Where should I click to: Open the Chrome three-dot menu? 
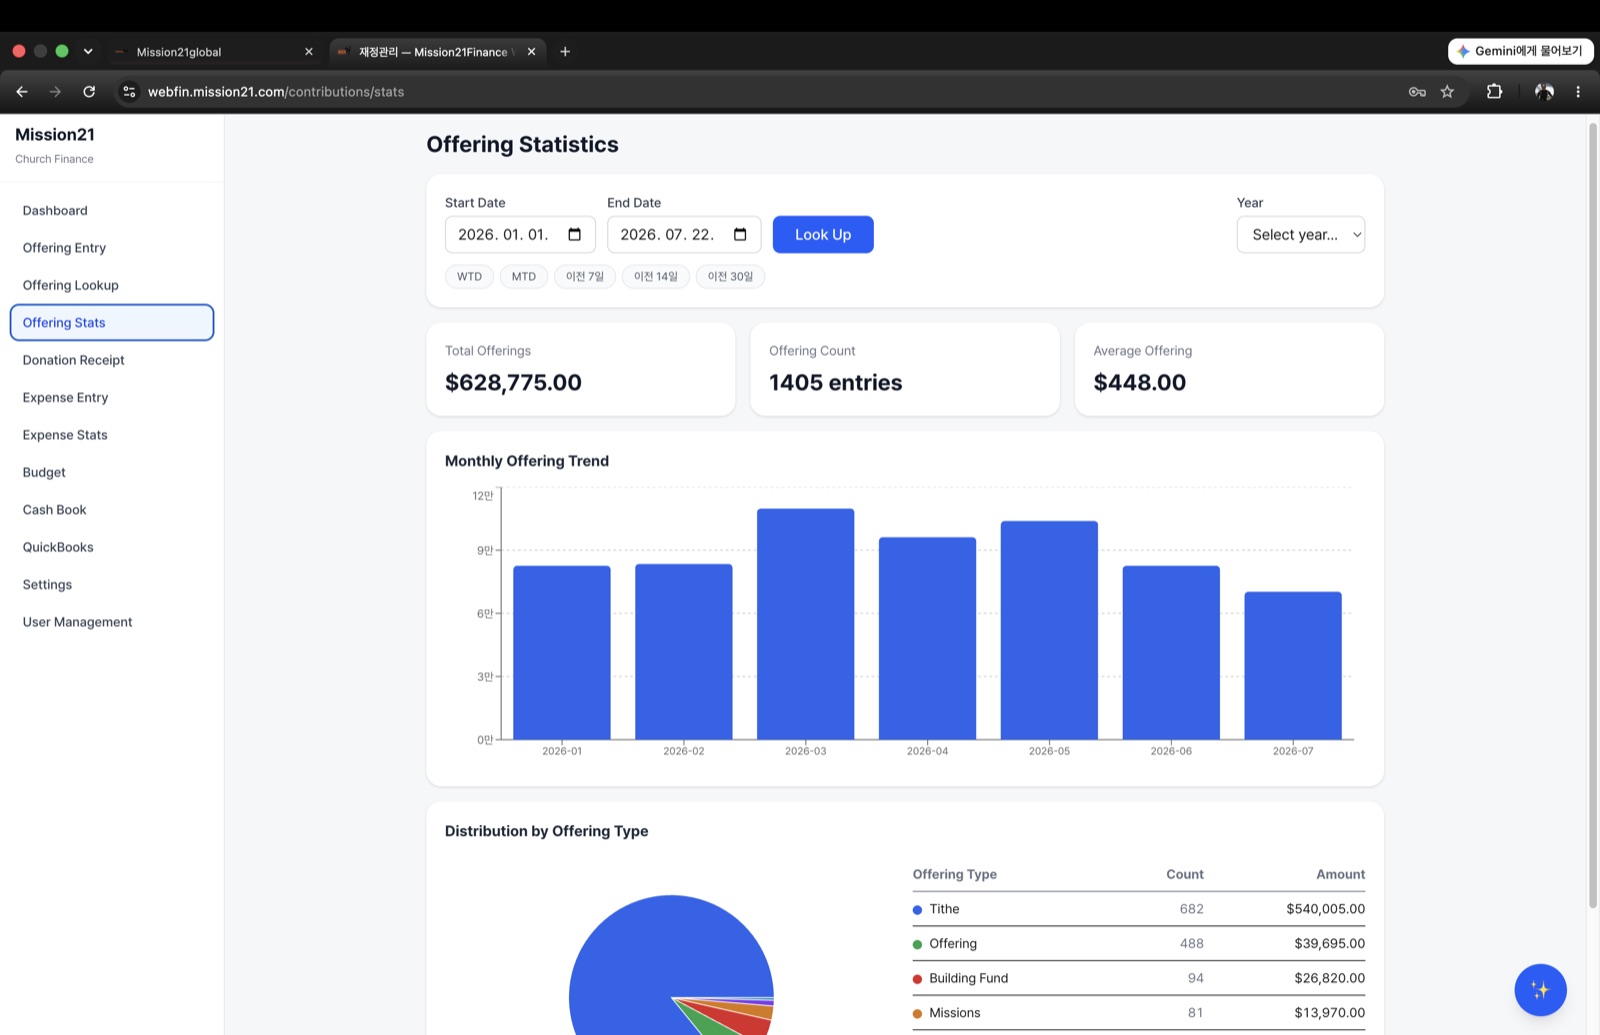[1578, 92]
